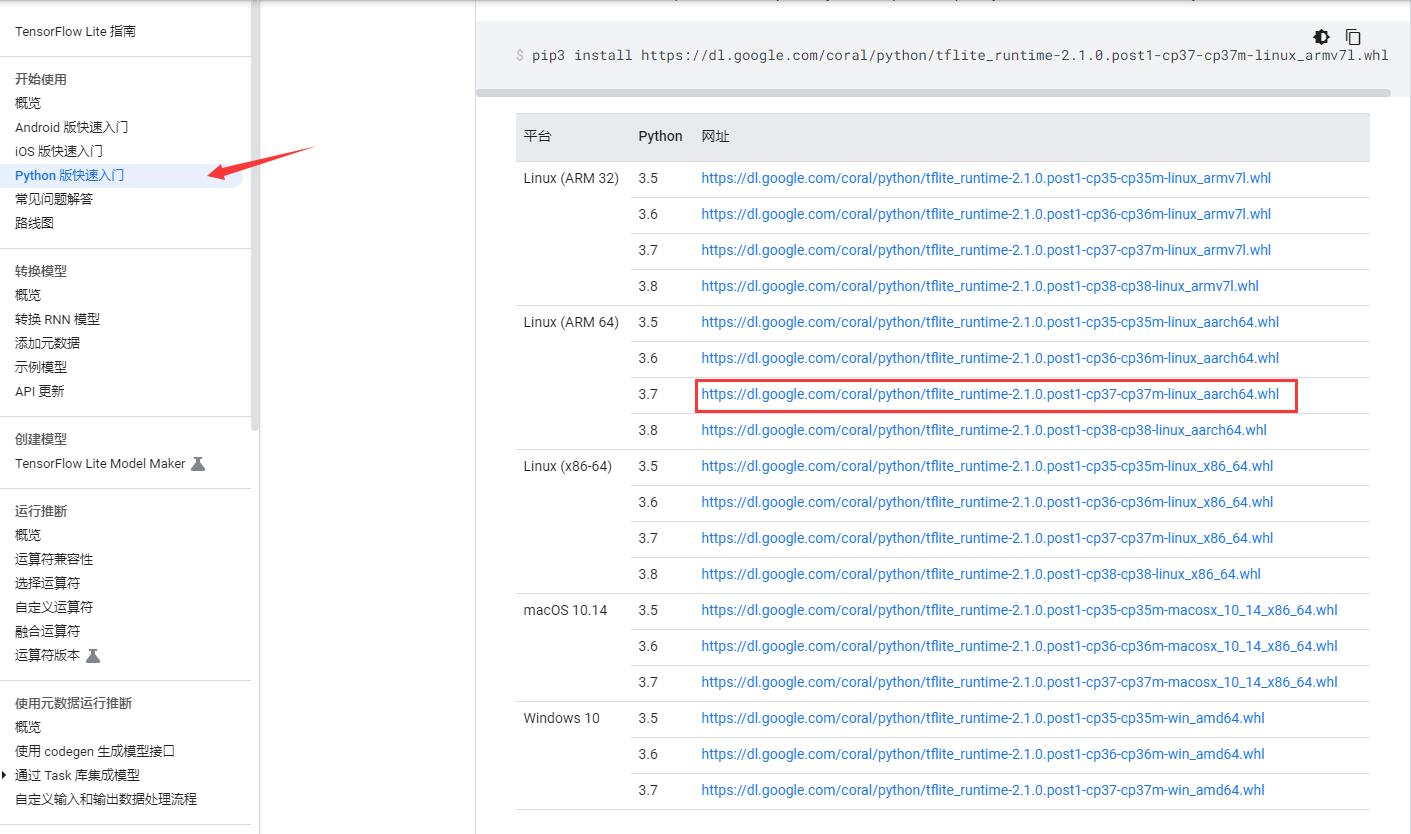This screenshot has height=834, width=1411.
Task: Open 选择运算符 page
Action: (x=47, y=583)
